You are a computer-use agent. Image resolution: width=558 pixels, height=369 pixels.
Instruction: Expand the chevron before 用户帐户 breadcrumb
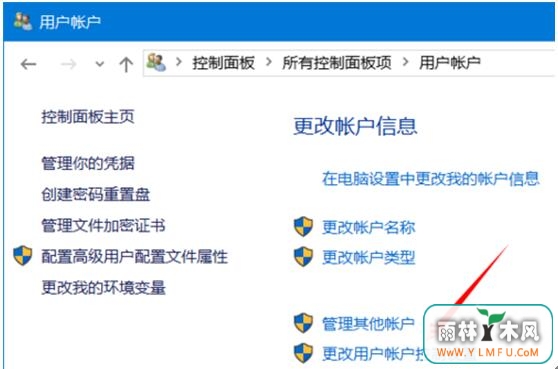click(405, 62)
